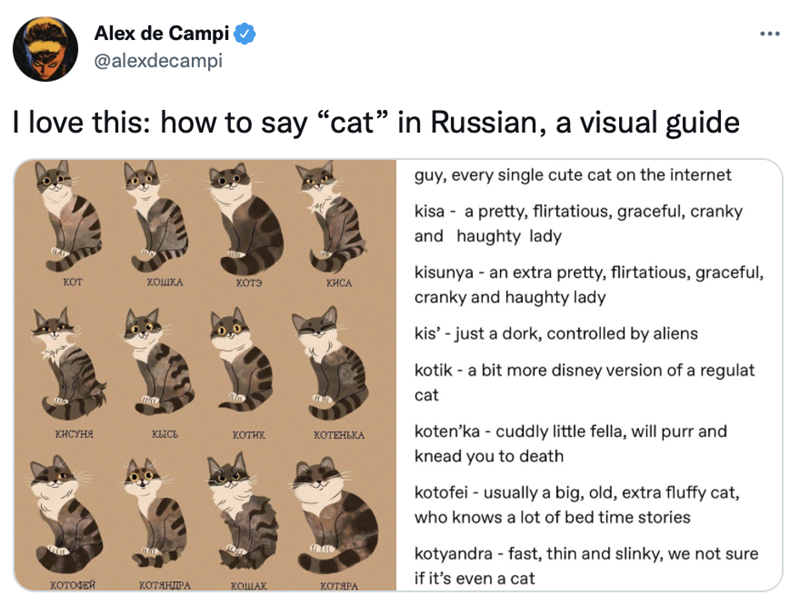Click the cat labeled КОШКА

point(150,218)
